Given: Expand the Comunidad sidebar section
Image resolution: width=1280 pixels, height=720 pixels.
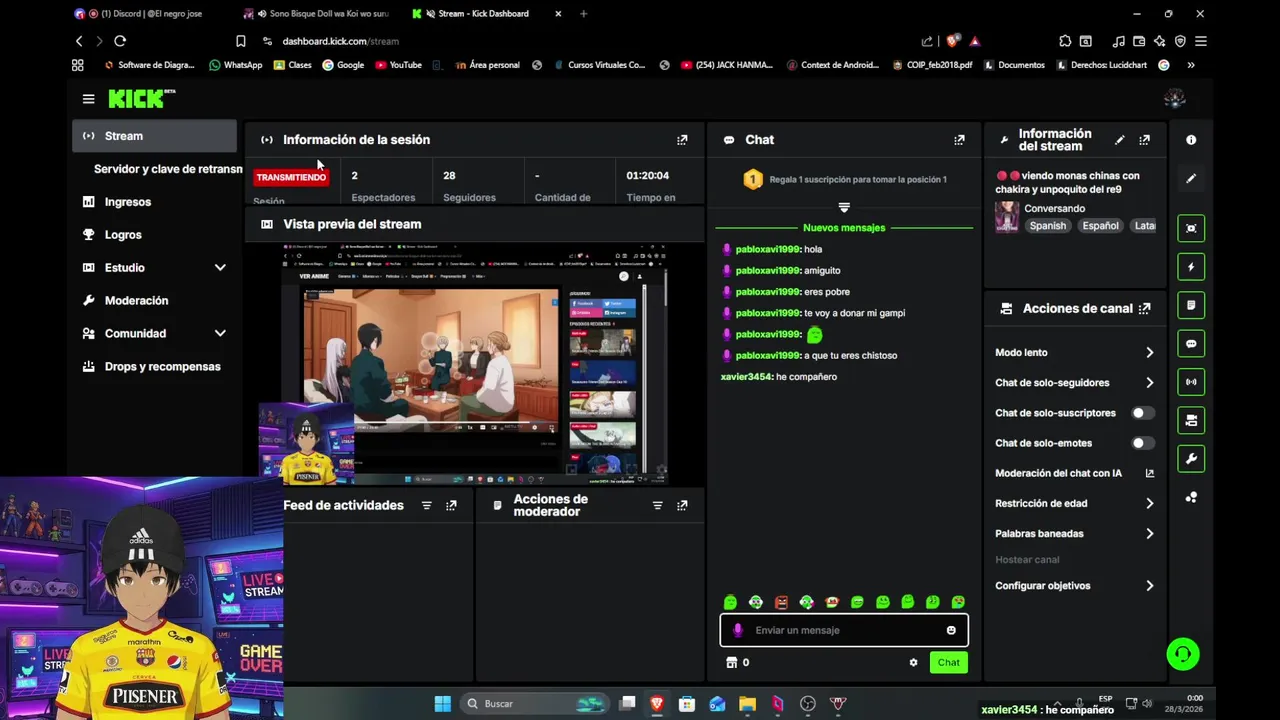Looking at the screenshot, I should tap(220, 334).
